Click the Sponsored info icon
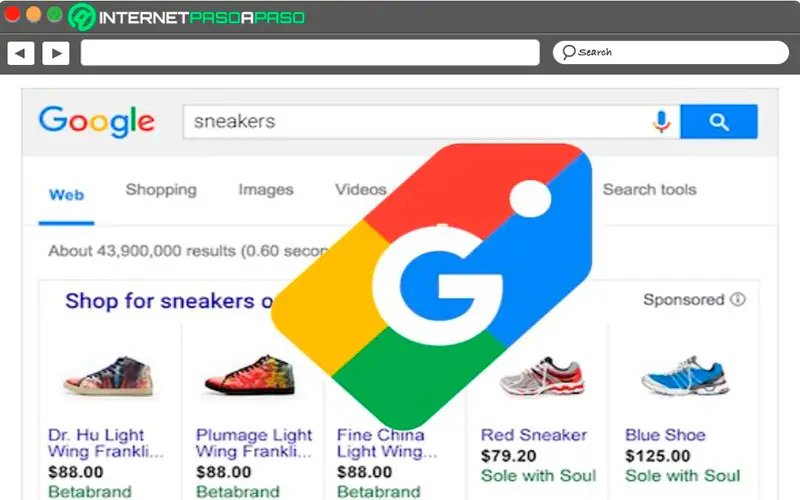Screen dimensions: 800x500 pyautogui.click(x=738, y=300)
